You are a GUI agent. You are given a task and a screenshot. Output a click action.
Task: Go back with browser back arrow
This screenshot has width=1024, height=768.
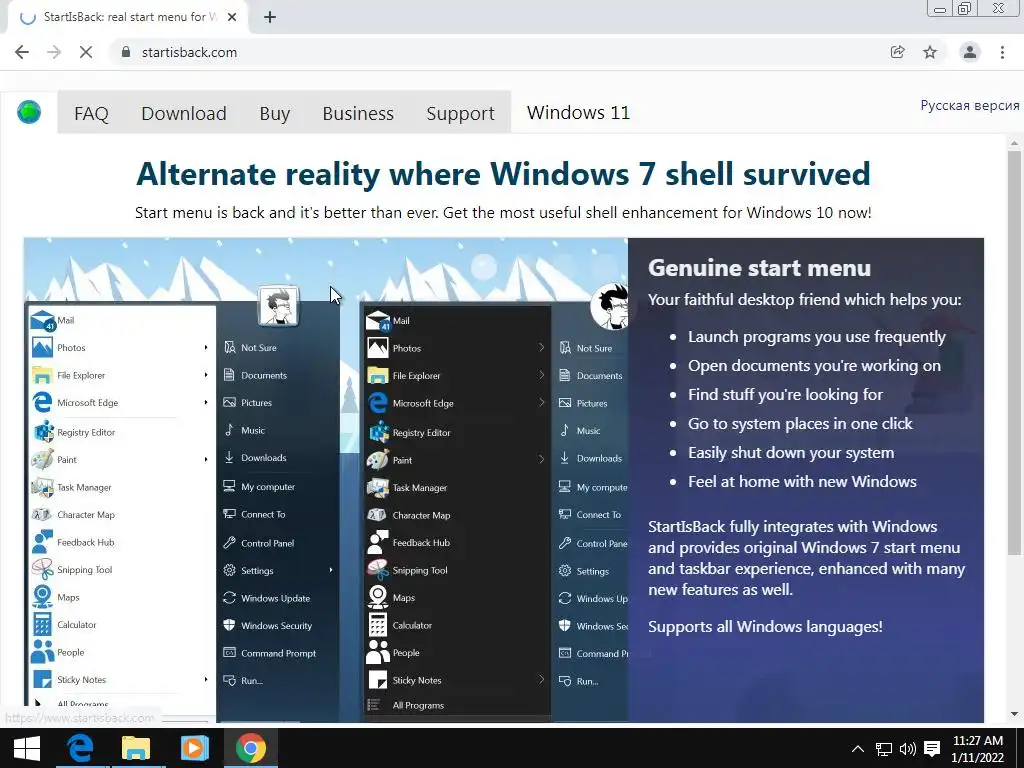coord(22,52)
